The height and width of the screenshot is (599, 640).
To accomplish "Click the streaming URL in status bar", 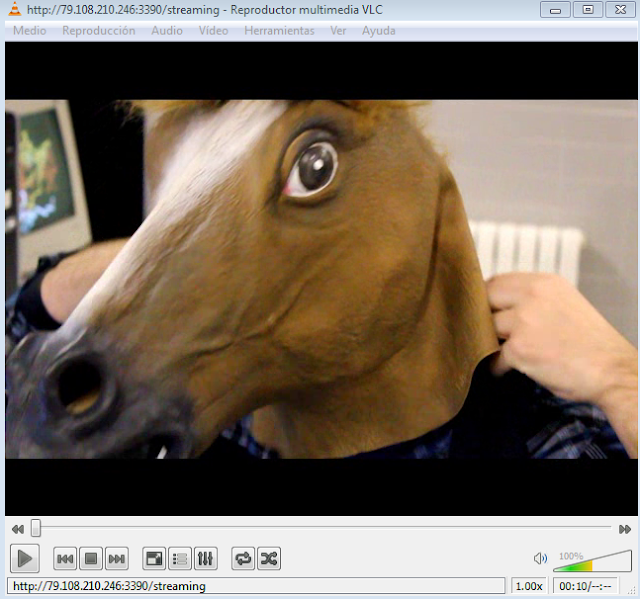I will point(109,586).
